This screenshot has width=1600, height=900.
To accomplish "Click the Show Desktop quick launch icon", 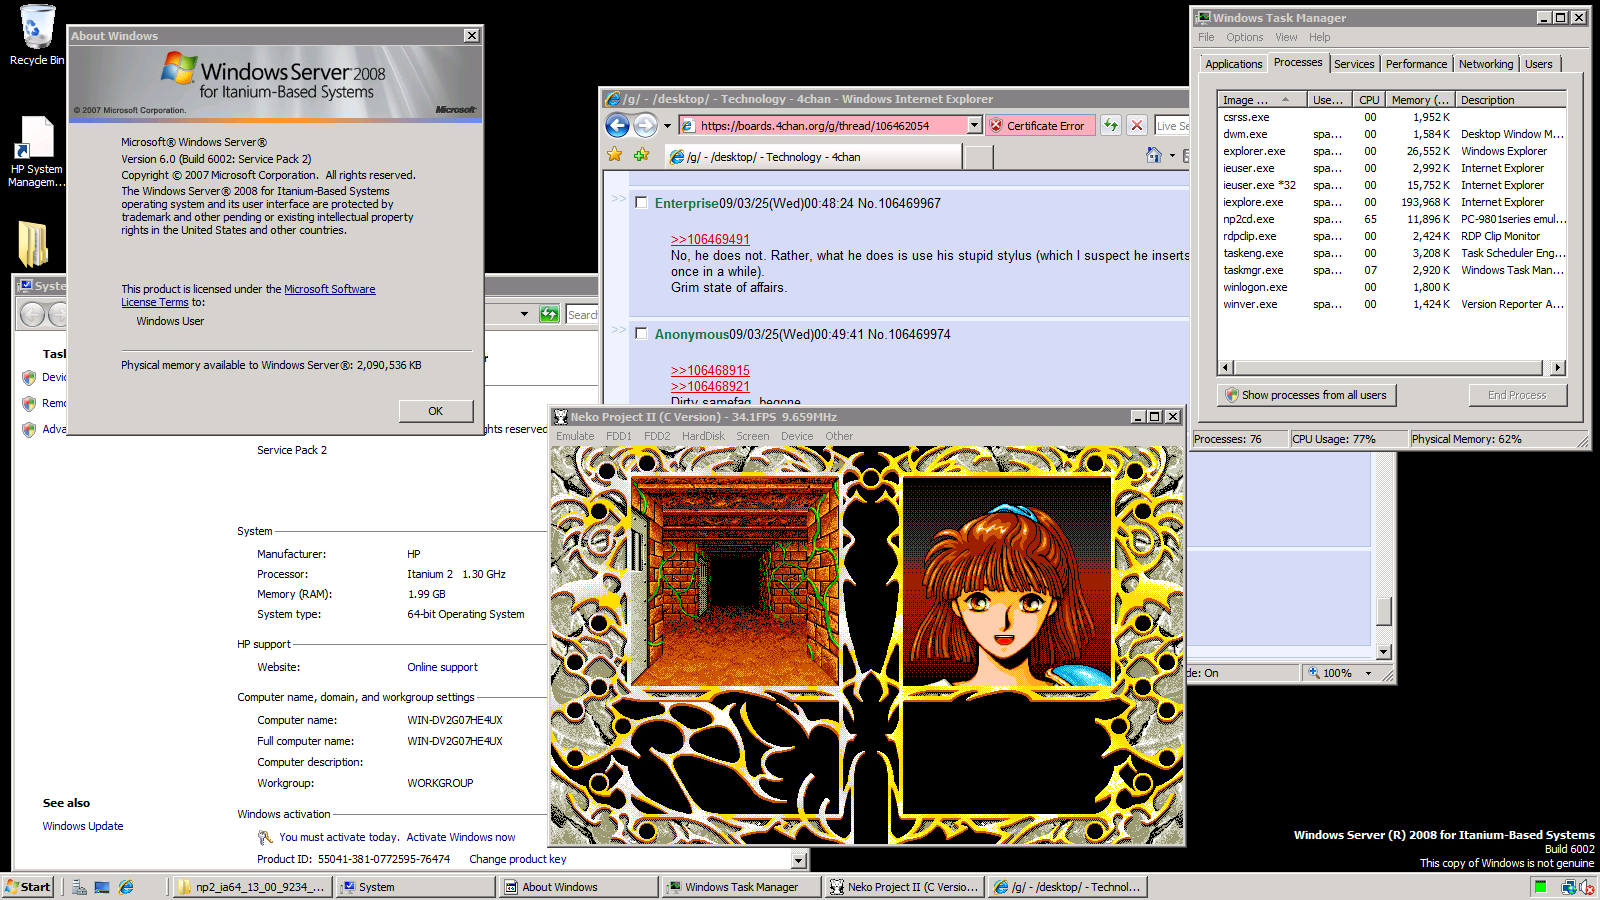I will [102, 887].
